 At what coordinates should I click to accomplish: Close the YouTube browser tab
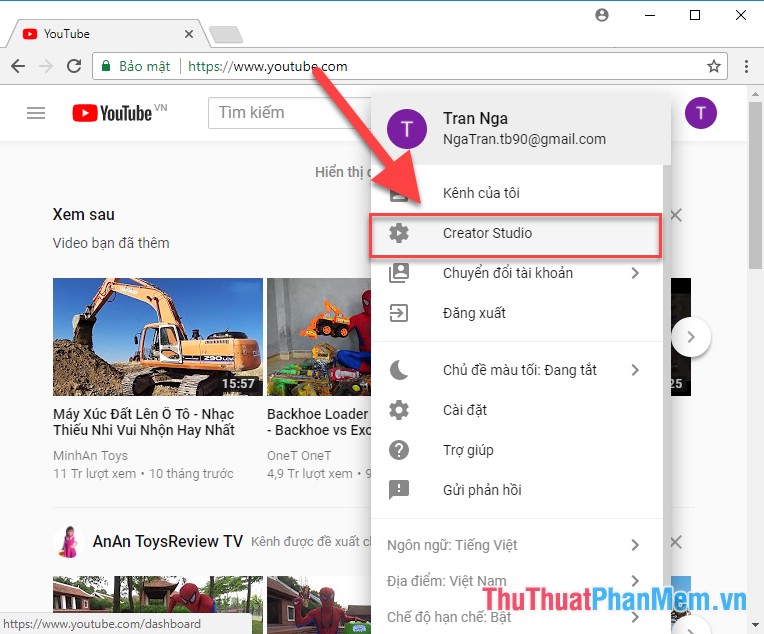coord(189,34)
